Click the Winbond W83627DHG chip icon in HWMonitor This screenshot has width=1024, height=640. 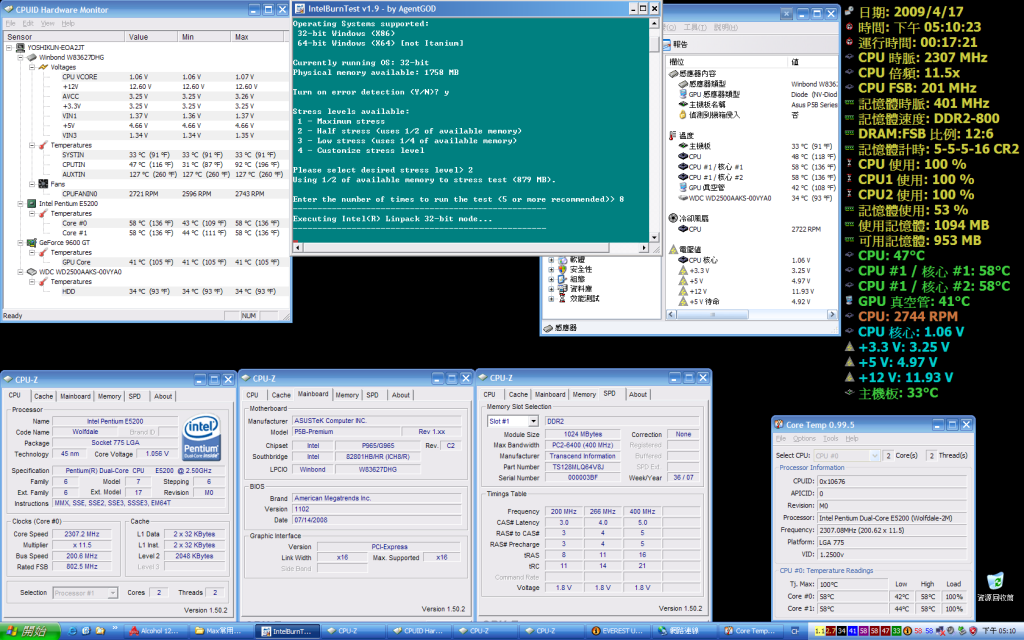(x=31, y=57)
